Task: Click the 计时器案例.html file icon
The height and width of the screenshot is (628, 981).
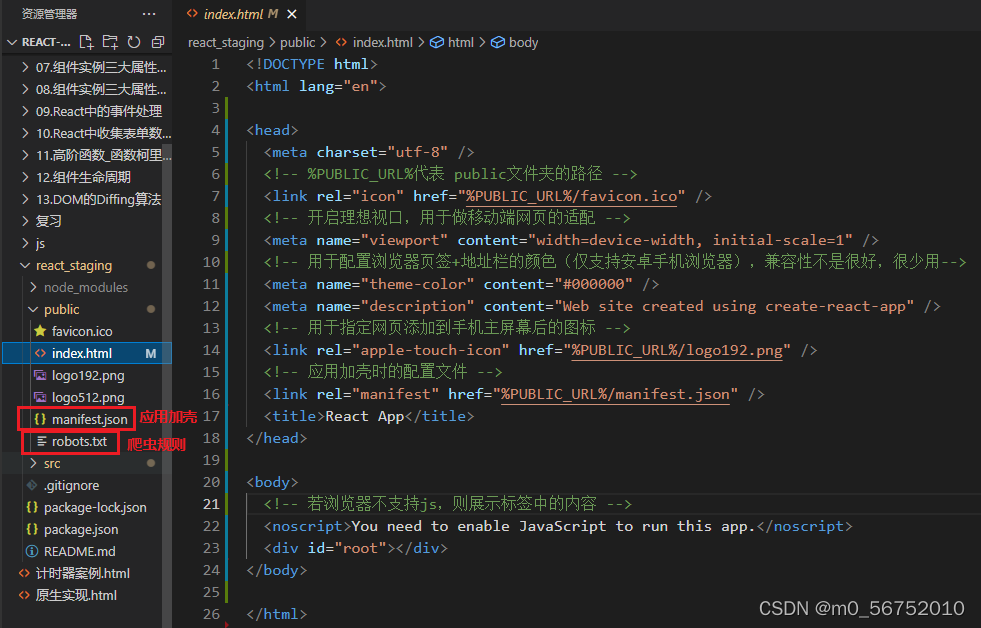Action: click(24, 573)
